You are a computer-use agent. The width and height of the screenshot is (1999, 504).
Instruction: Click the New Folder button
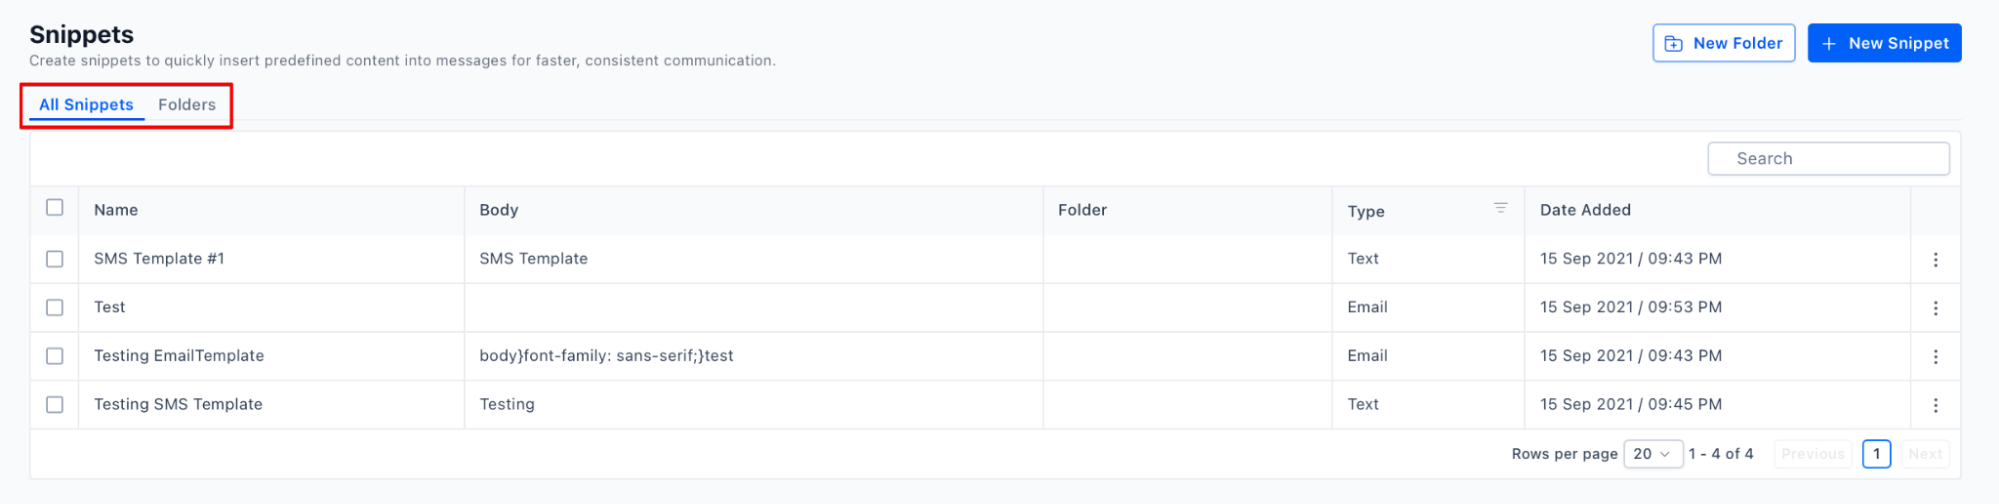[x=1723, y=43]
